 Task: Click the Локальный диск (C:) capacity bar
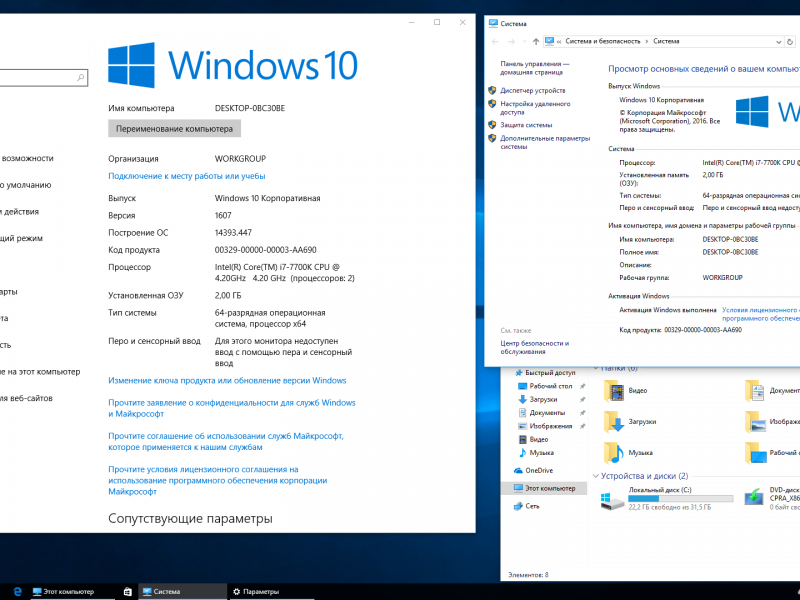point(681,498)
